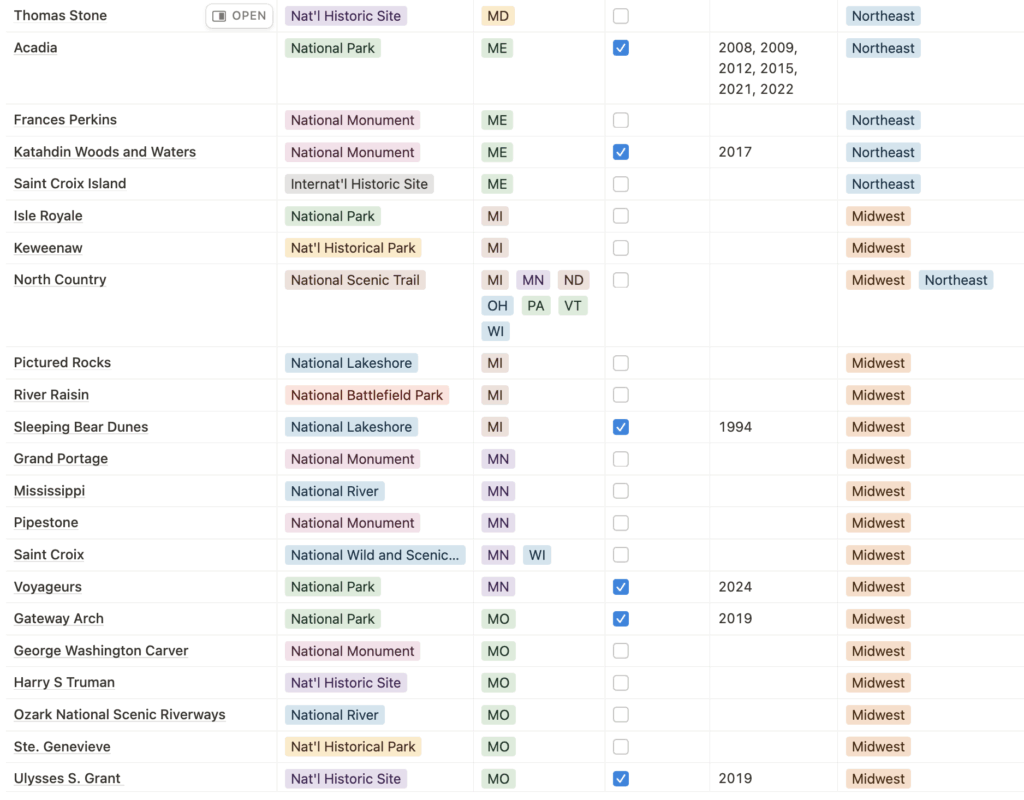The image size is (1024, 800).
Task: Open the Thomas Stone page in side peek
Action: [60, 15]
